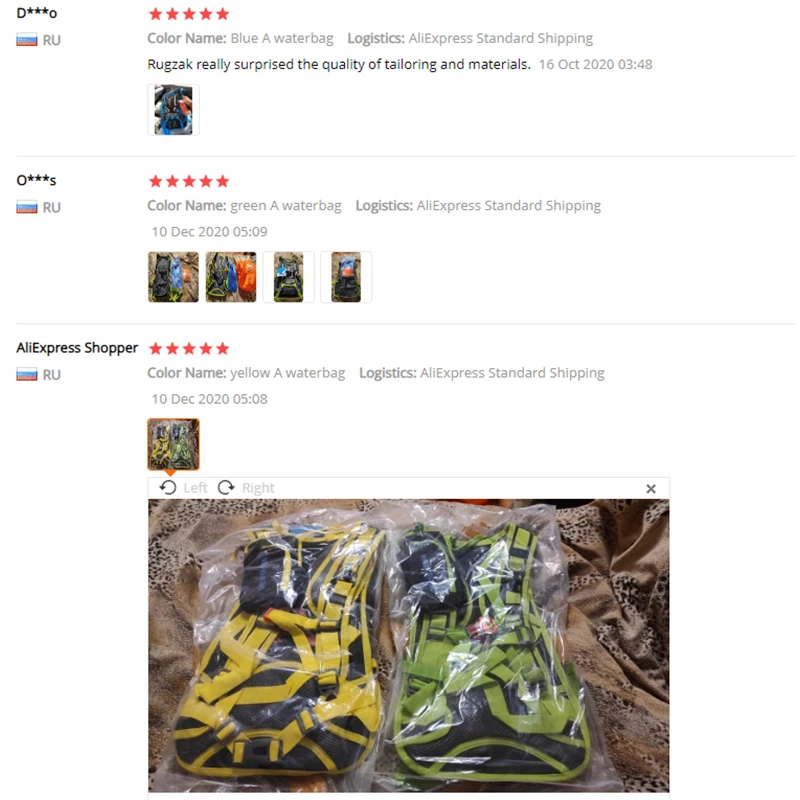This screenshot has height=800, width=800.
Task: Open third thumbnail in O***s review
Action: pyautogui.click(x=289, y=277)
